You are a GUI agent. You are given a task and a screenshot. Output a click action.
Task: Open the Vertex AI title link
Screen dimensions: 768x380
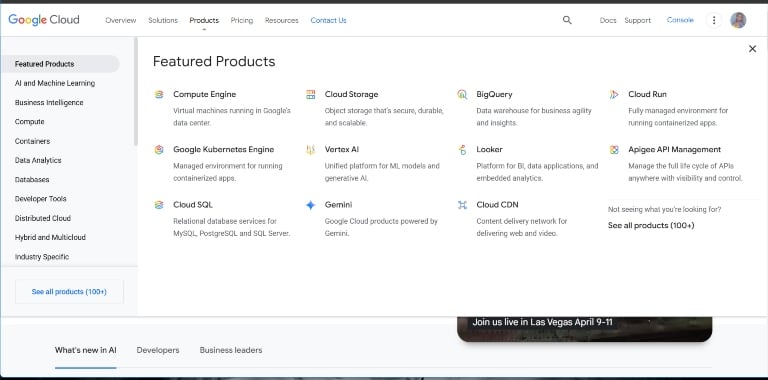341,149
